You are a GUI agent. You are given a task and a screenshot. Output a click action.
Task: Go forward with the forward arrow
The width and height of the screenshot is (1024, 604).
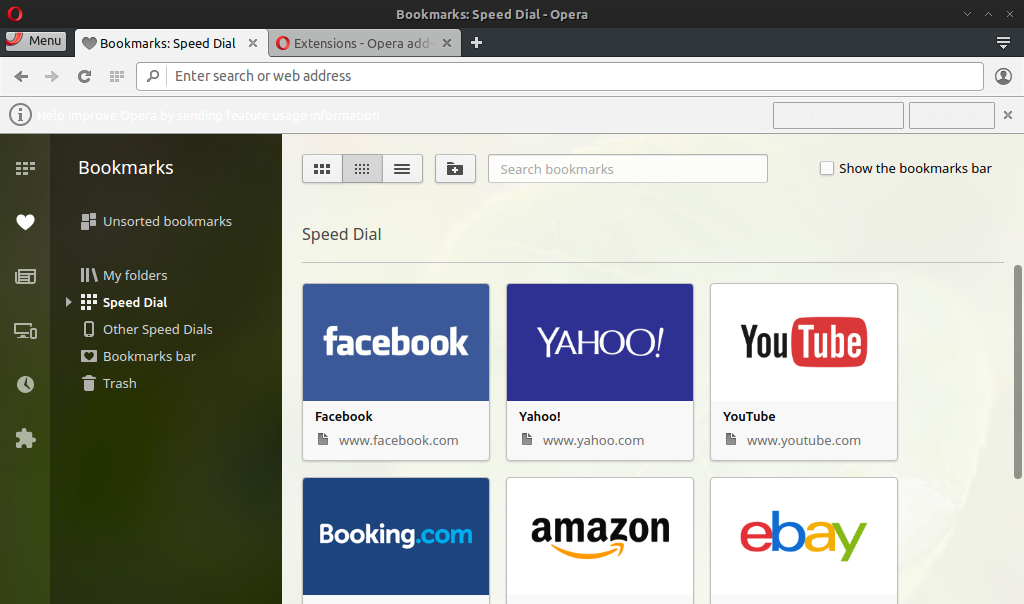point(52,76)
